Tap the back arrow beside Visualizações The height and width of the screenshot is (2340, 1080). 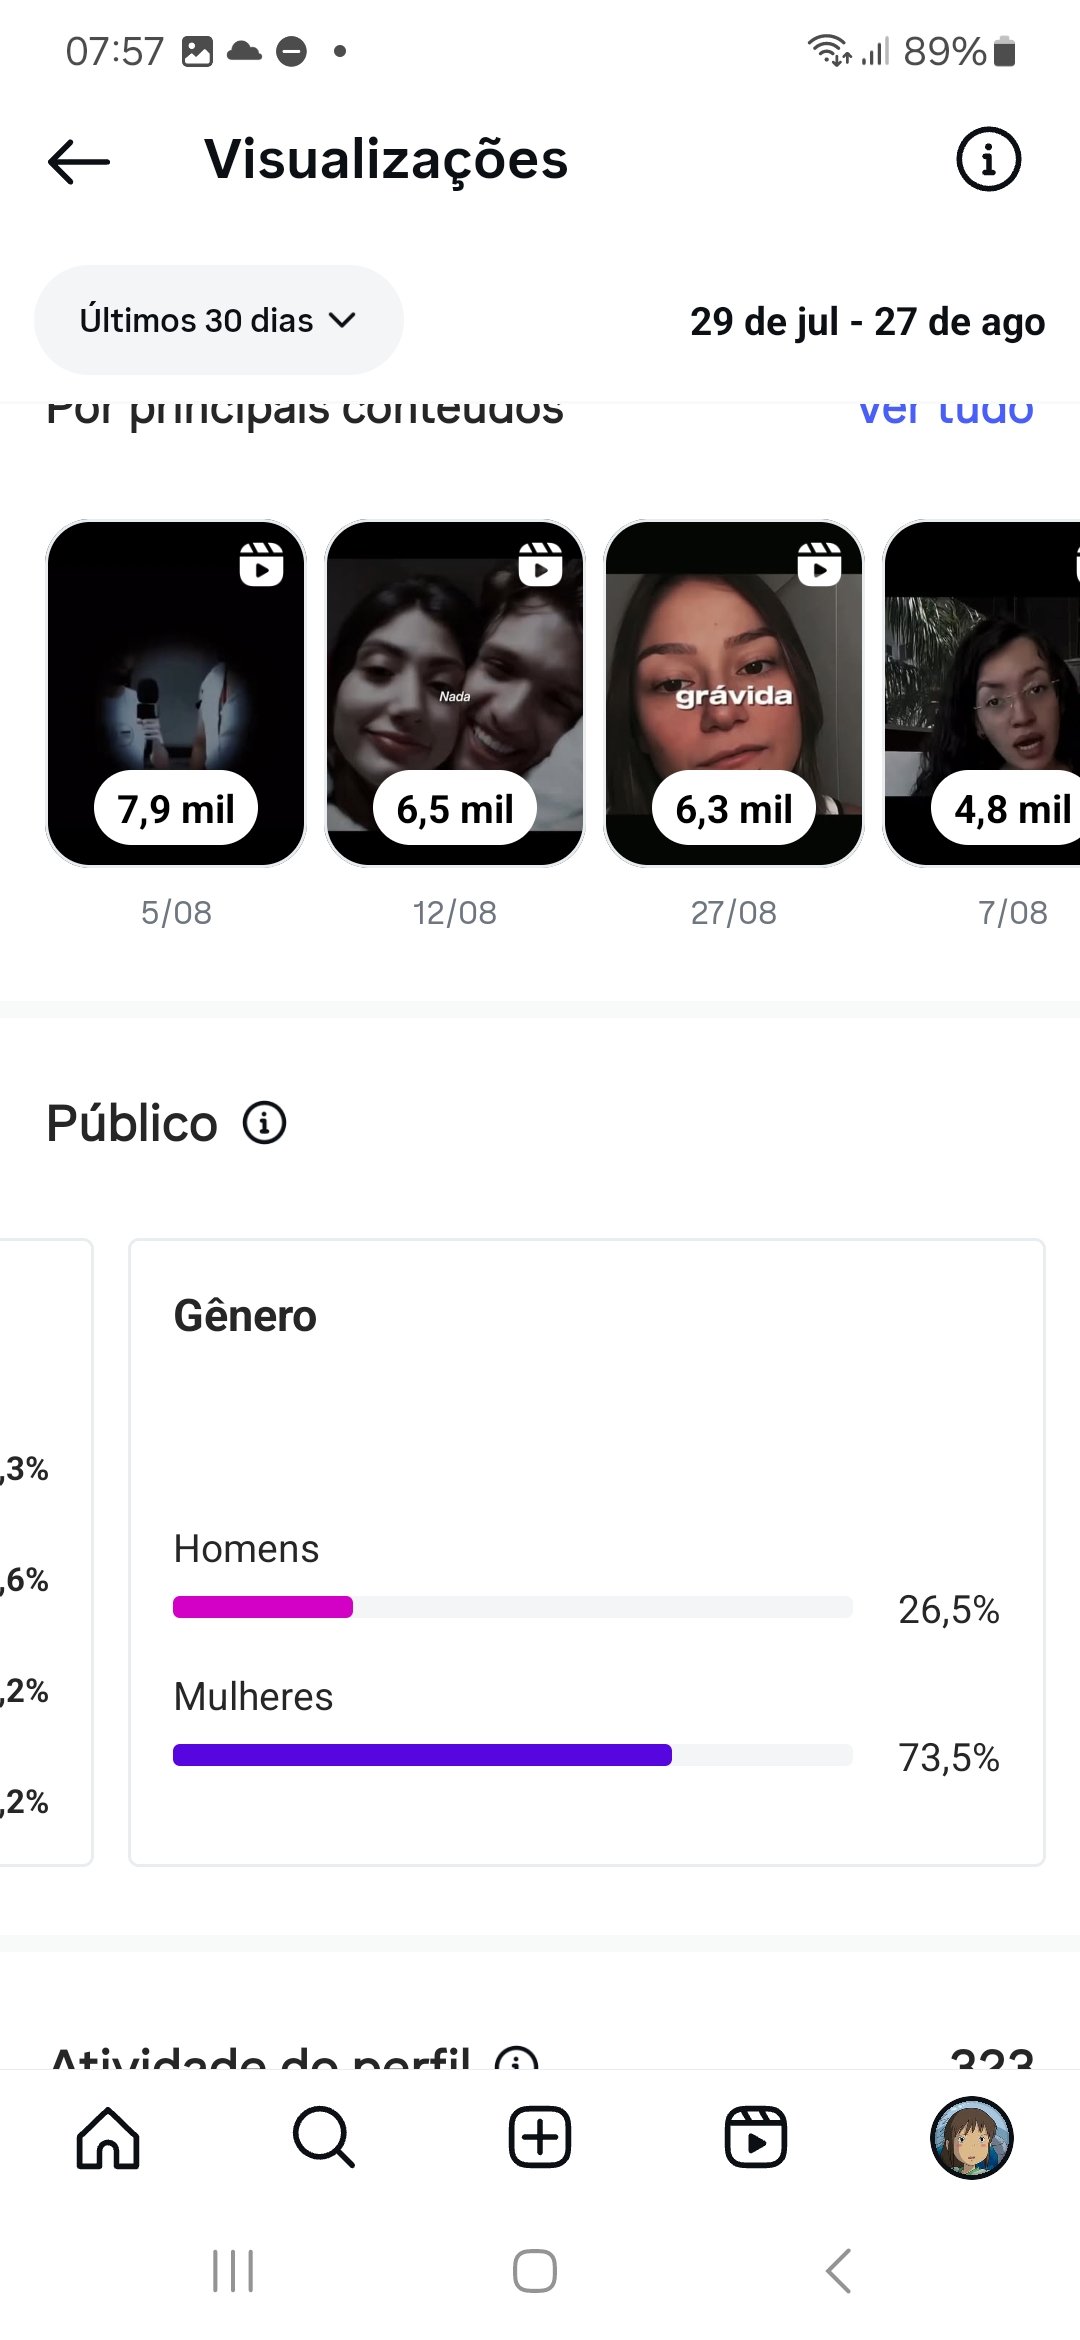coord(79,161)
